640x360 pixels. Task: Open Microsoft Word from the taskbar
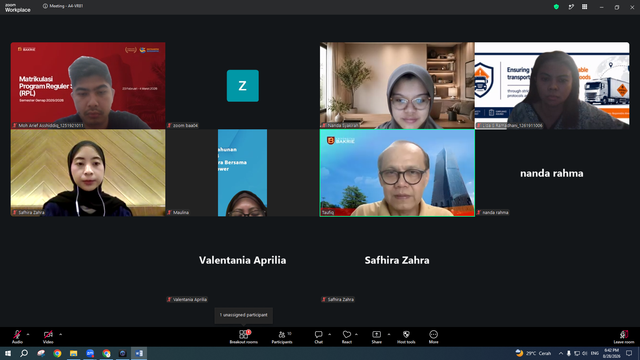[139, 353]
